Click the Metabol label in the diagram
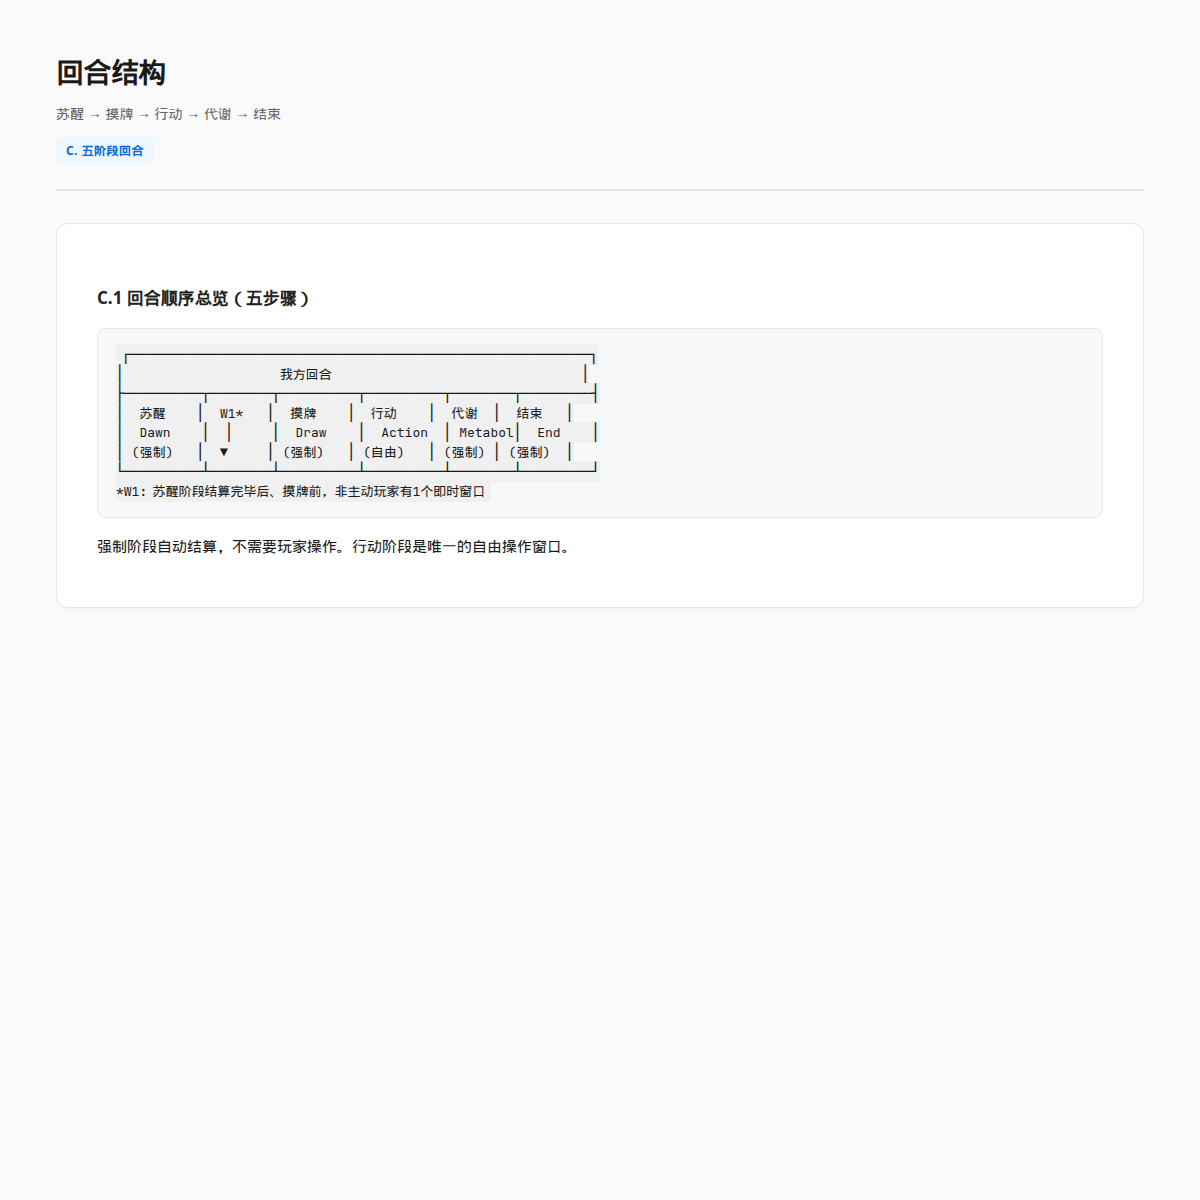The image size is (1200, 1200). click(x=486, y=433)
